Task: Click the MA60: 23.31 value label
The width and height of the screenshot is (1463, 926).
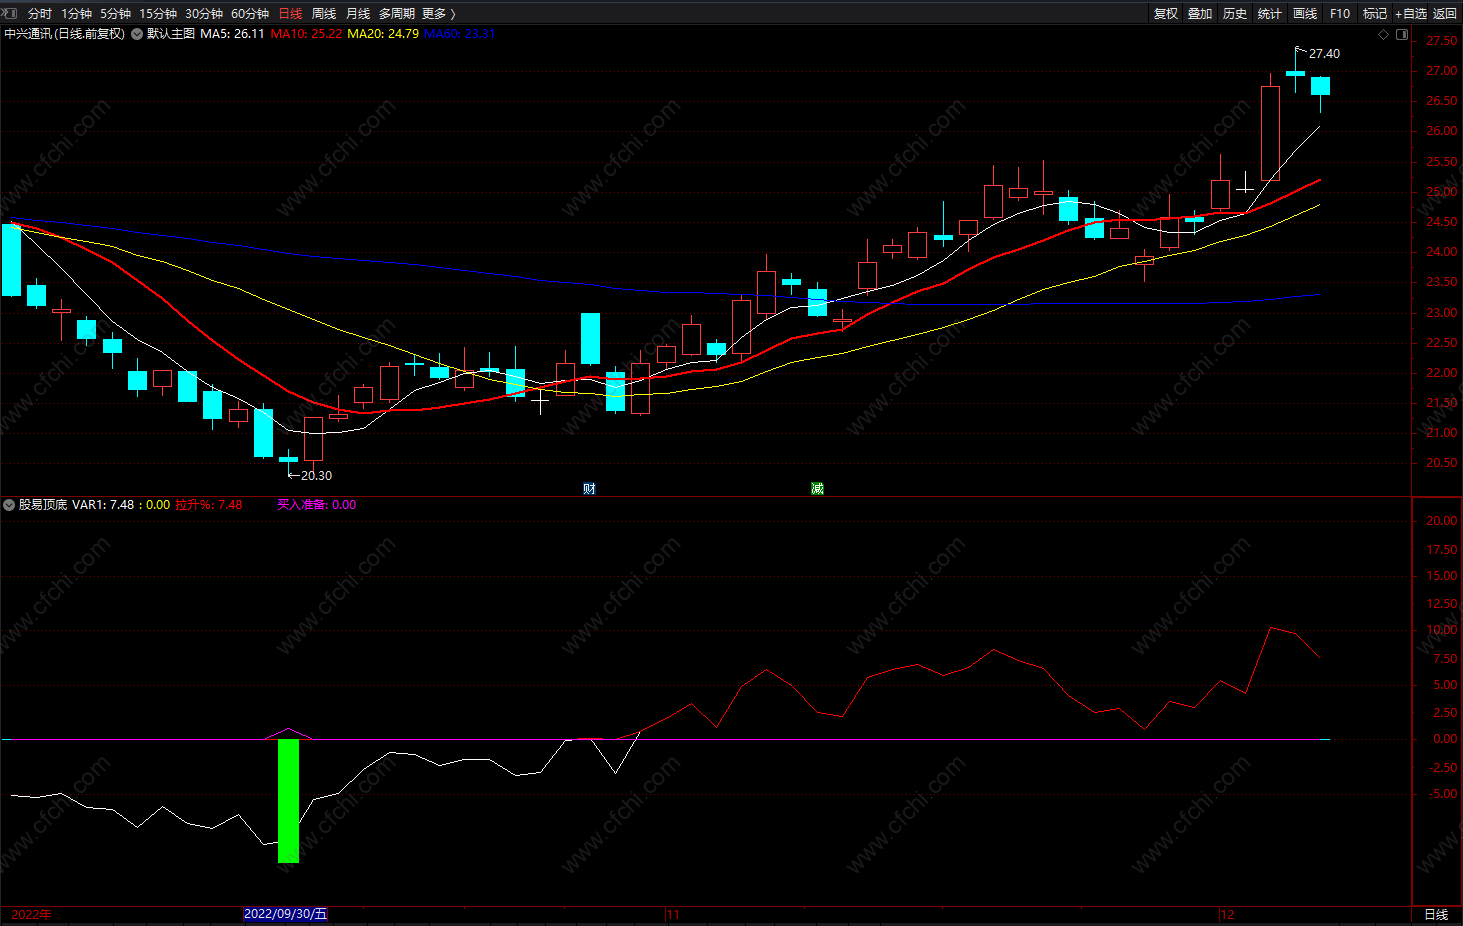Action: coord(459,34)
